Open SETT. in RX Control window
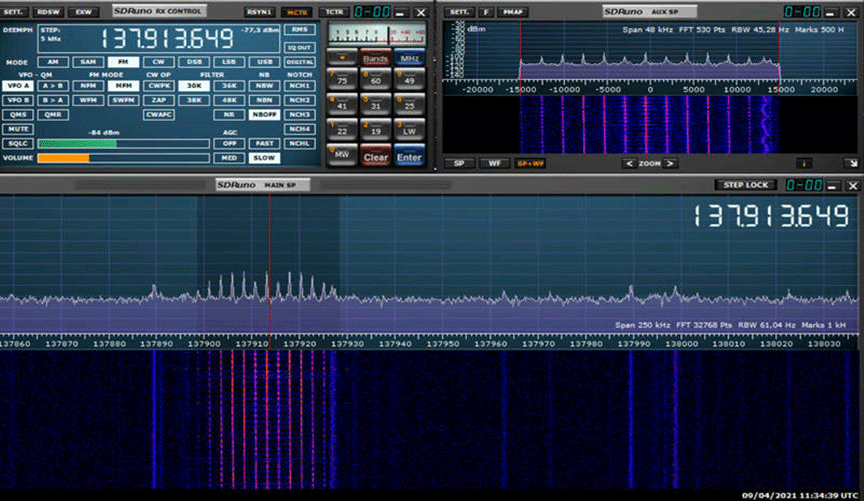 tap(13, 12)
